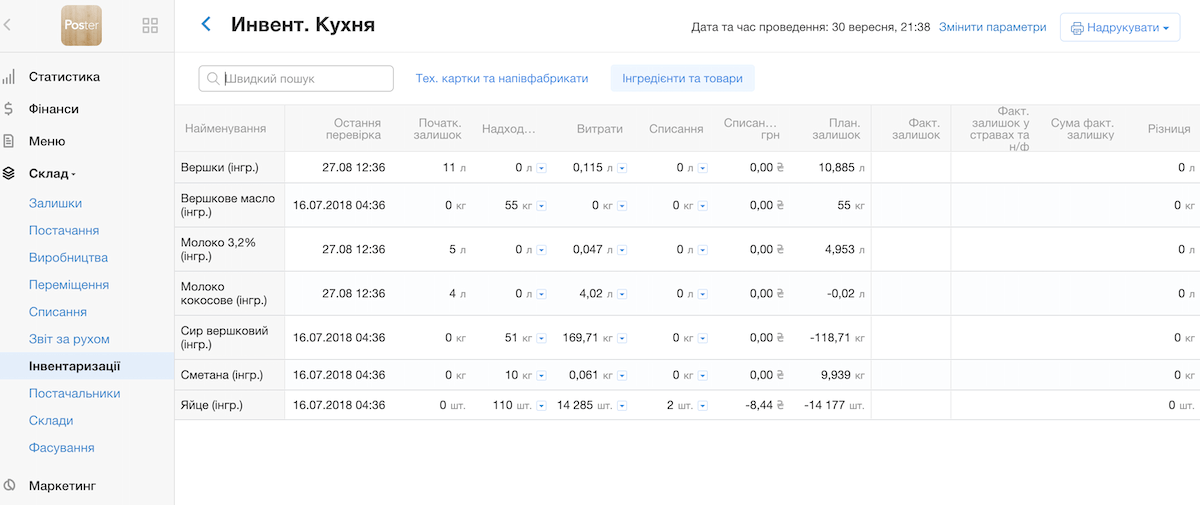This screenshot has height=505, width=1200.
Task: Collapse sidebar with left chevron
Action: coord(8,25)
